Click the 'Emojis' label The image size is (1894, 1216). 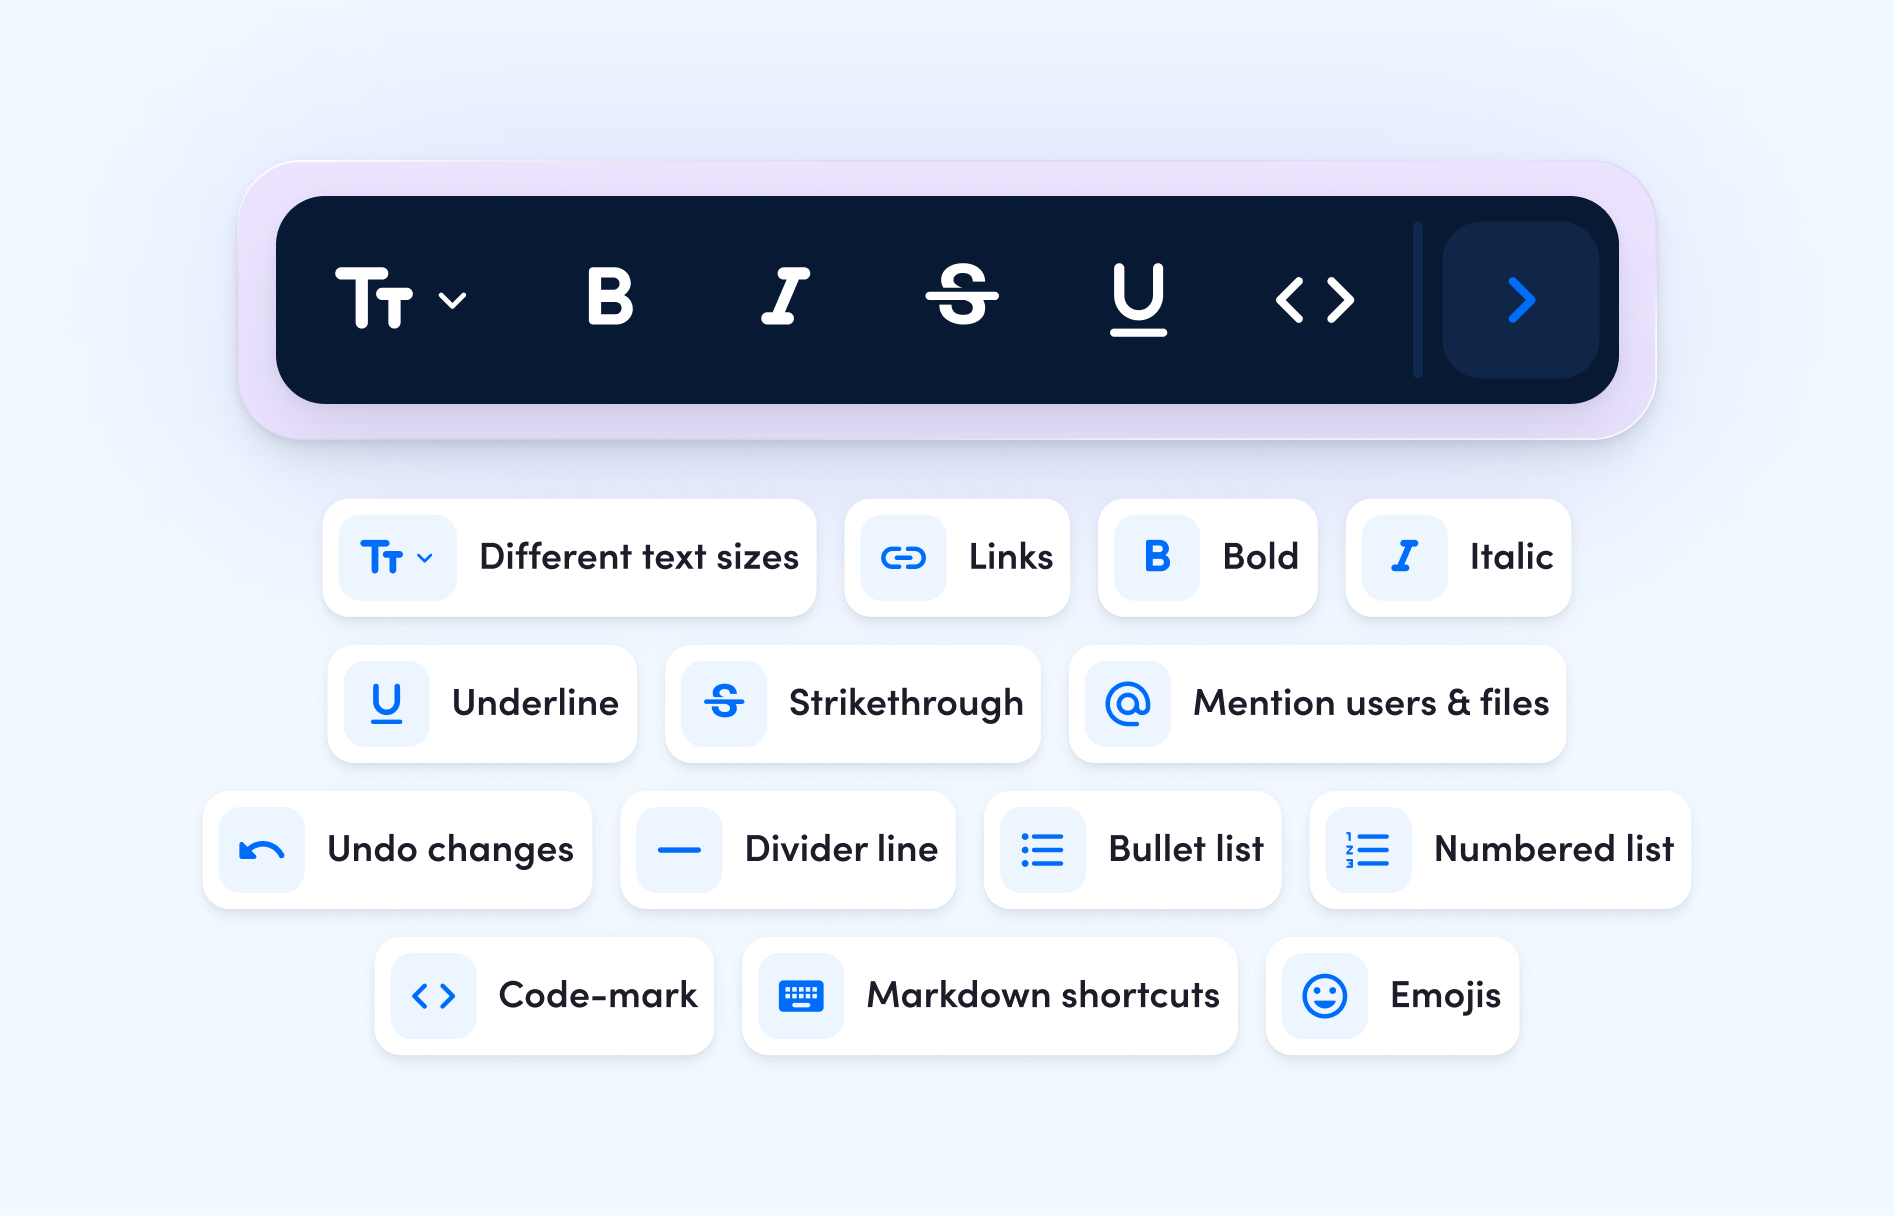(x=1446, y=996)
